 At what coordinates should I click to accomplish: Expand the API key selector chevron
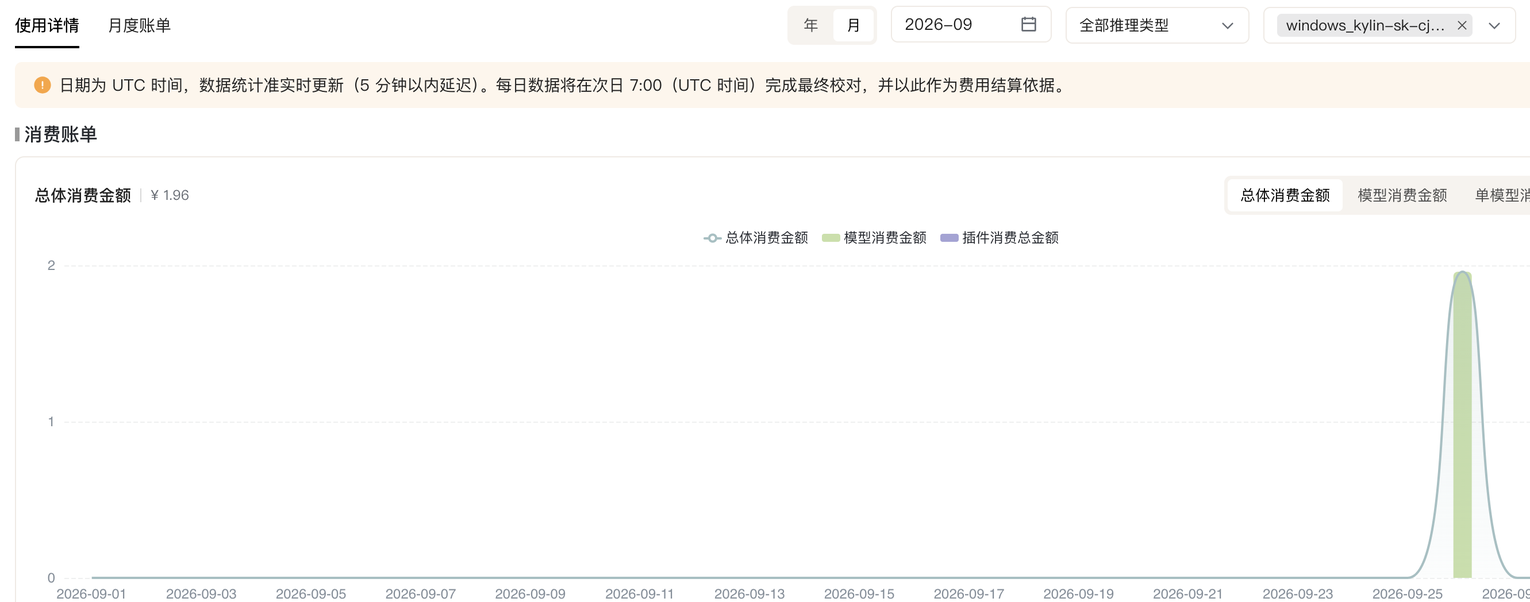1494,26
